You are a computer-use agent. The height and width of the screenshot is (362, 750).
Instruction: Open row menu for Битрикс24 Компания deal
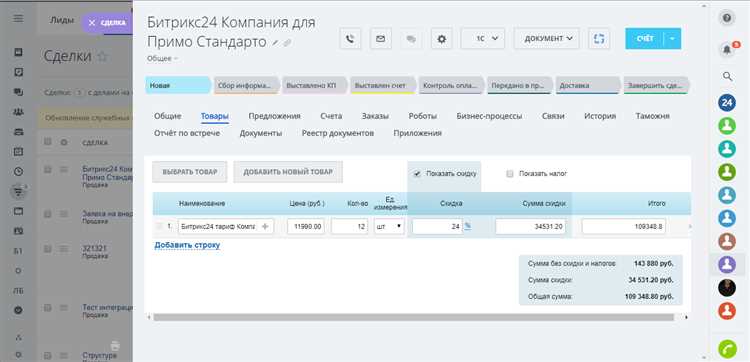pos(64,169)
